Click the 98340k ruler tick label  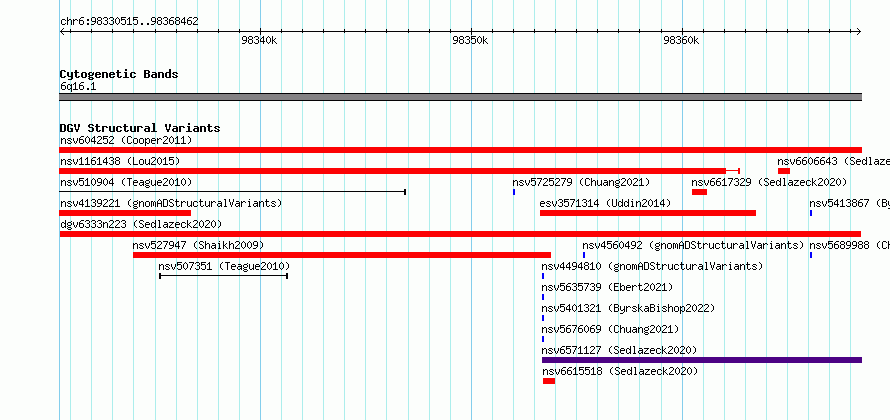click(259, 41)
